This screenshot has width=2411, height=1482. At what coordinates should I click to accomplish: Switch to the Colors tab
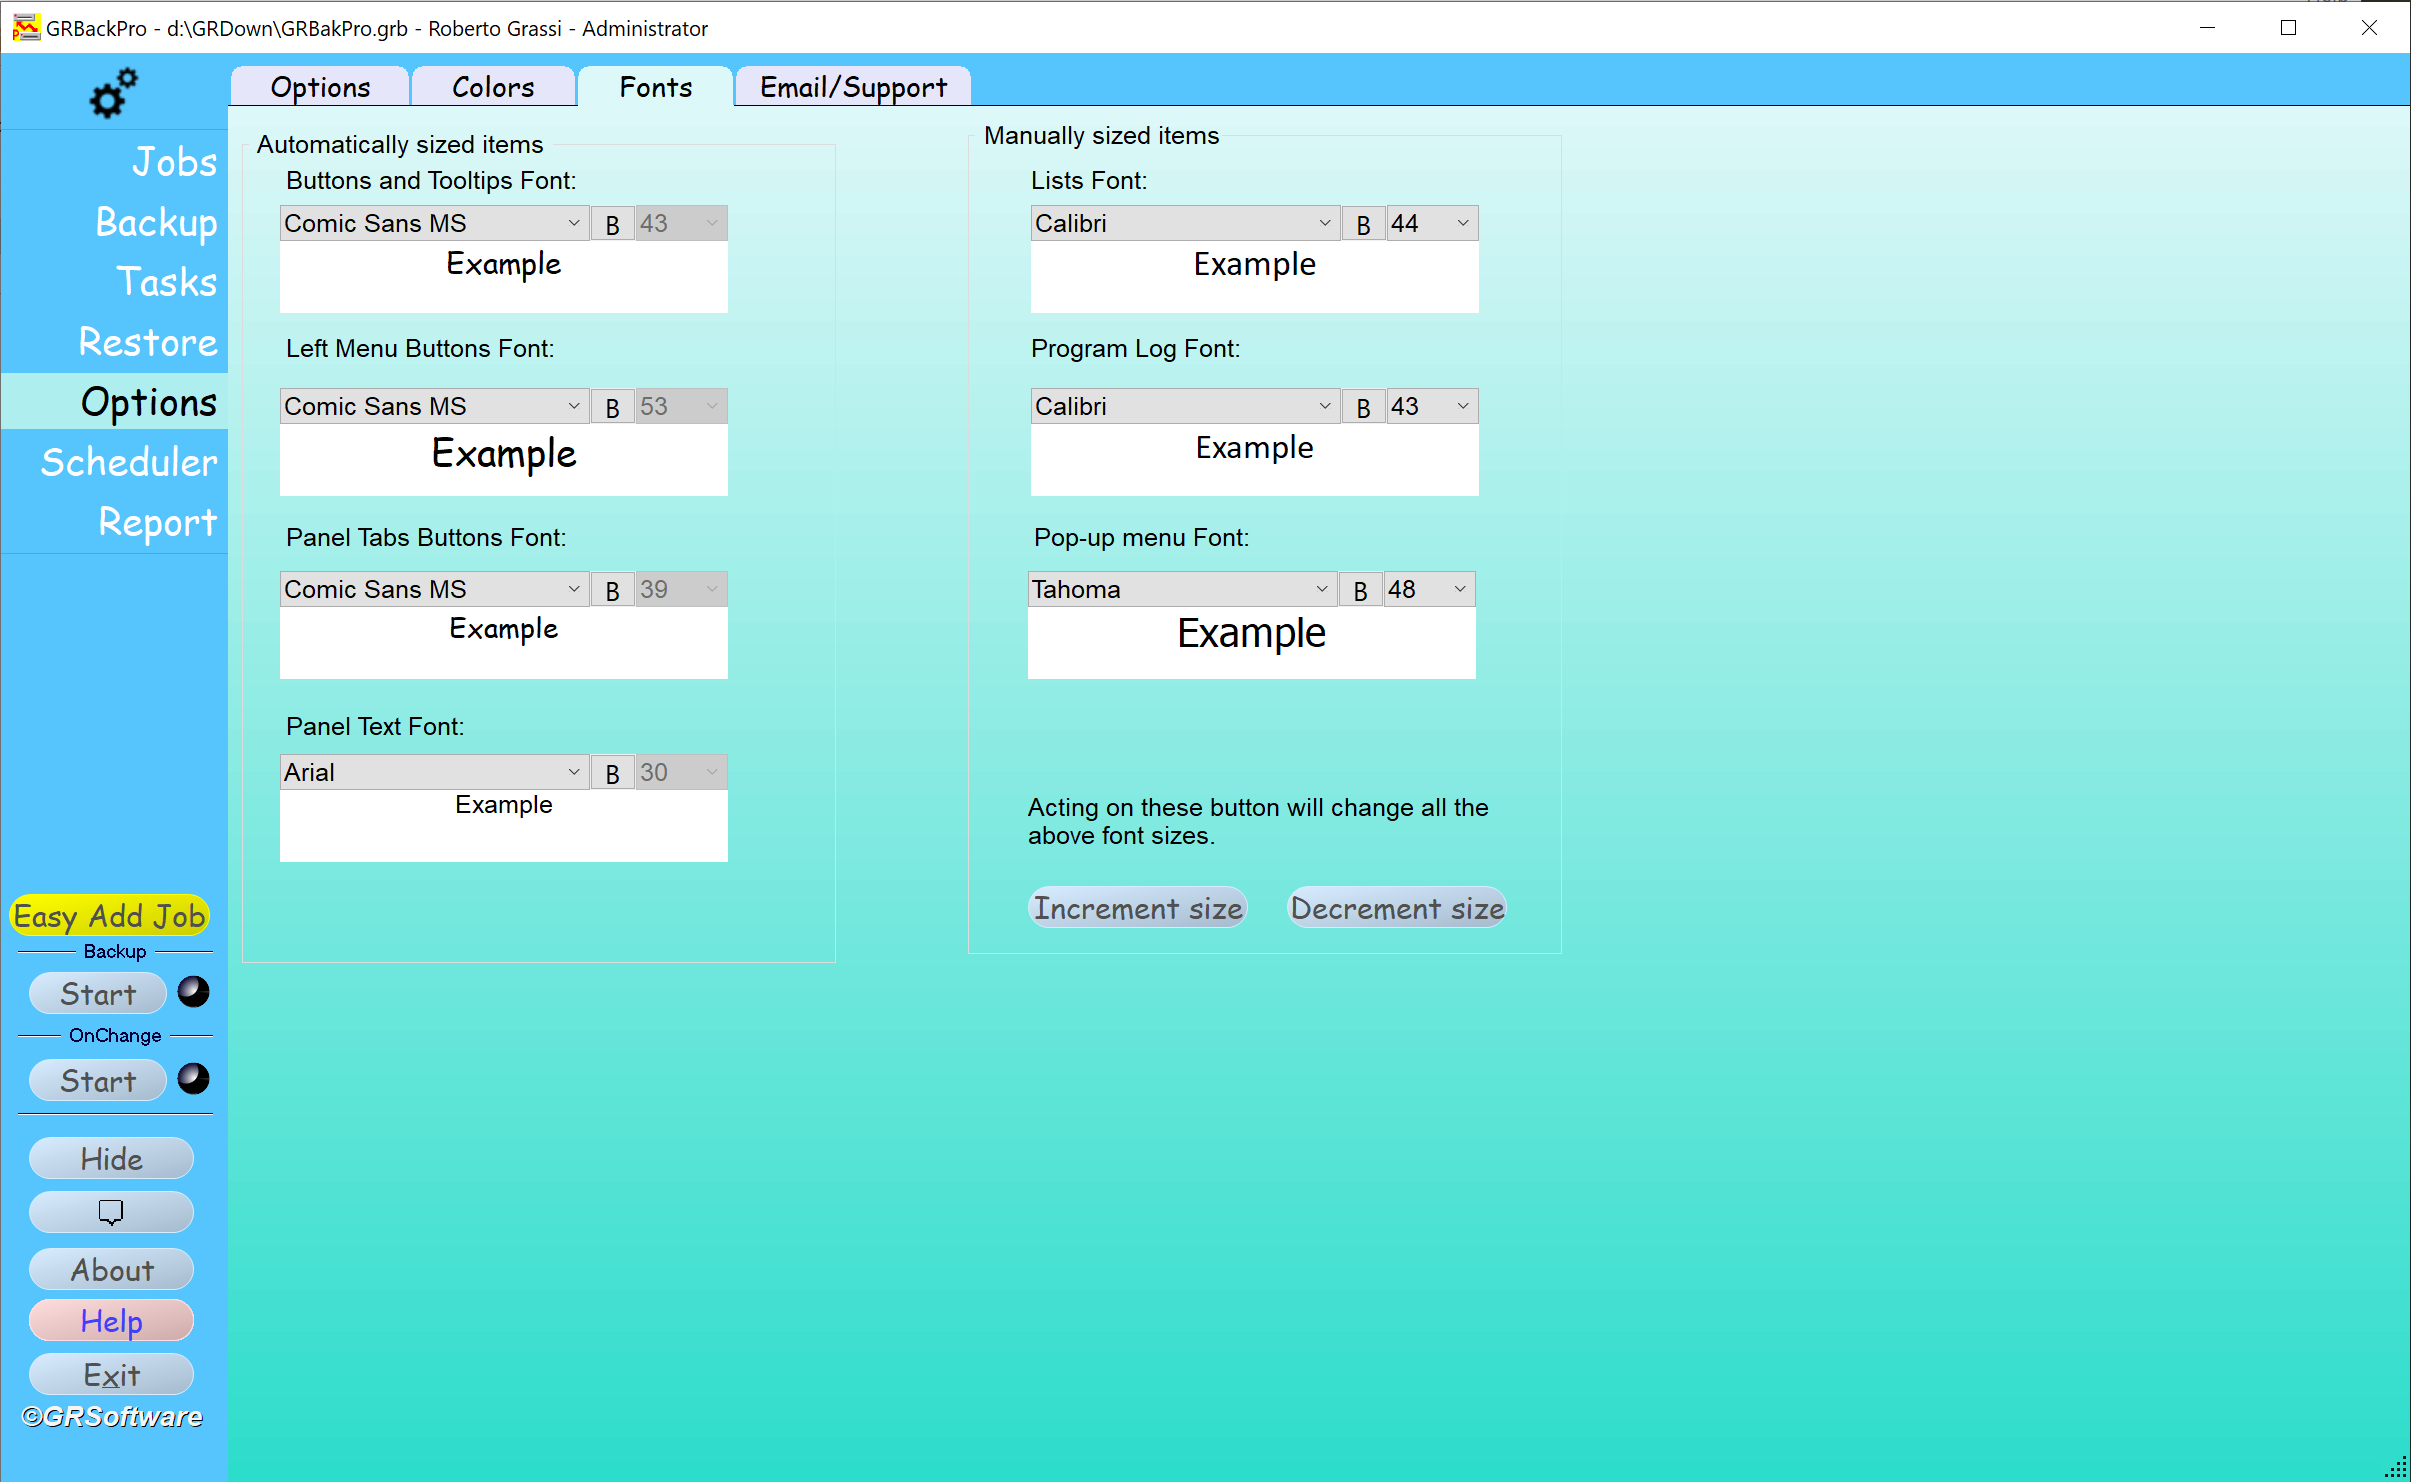click(493, 87)
